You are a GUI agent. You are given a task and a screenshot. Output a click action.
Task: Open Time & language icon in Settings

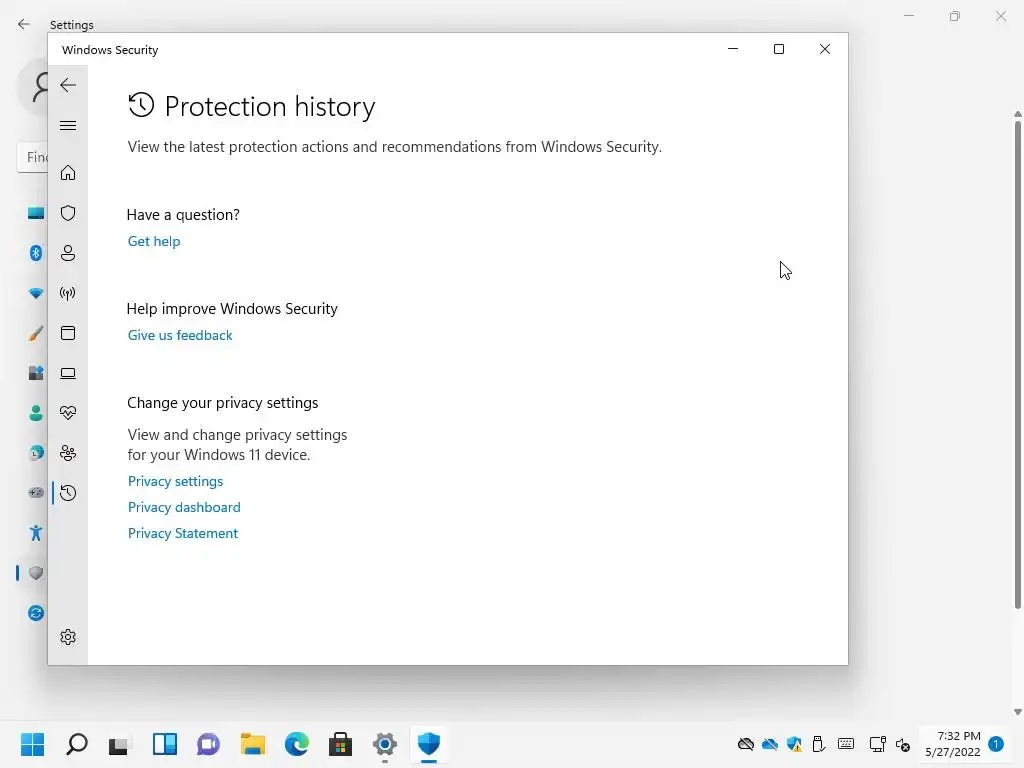(36, 453)
